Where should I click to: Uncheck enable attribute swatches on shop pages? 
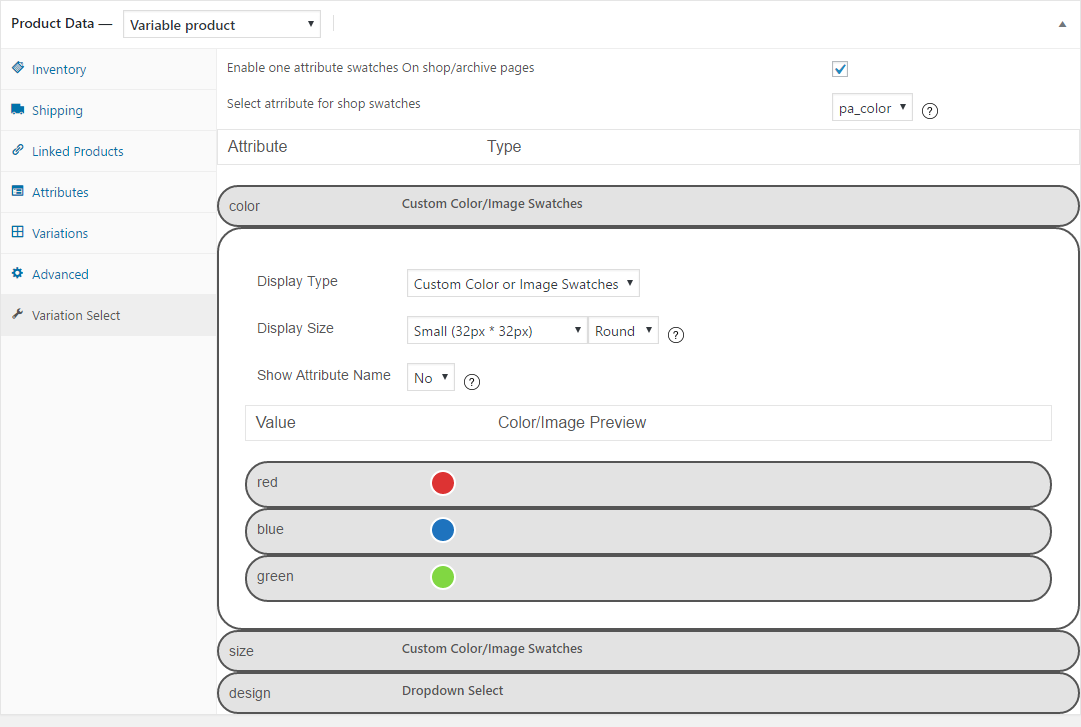[x=840, y=69]
